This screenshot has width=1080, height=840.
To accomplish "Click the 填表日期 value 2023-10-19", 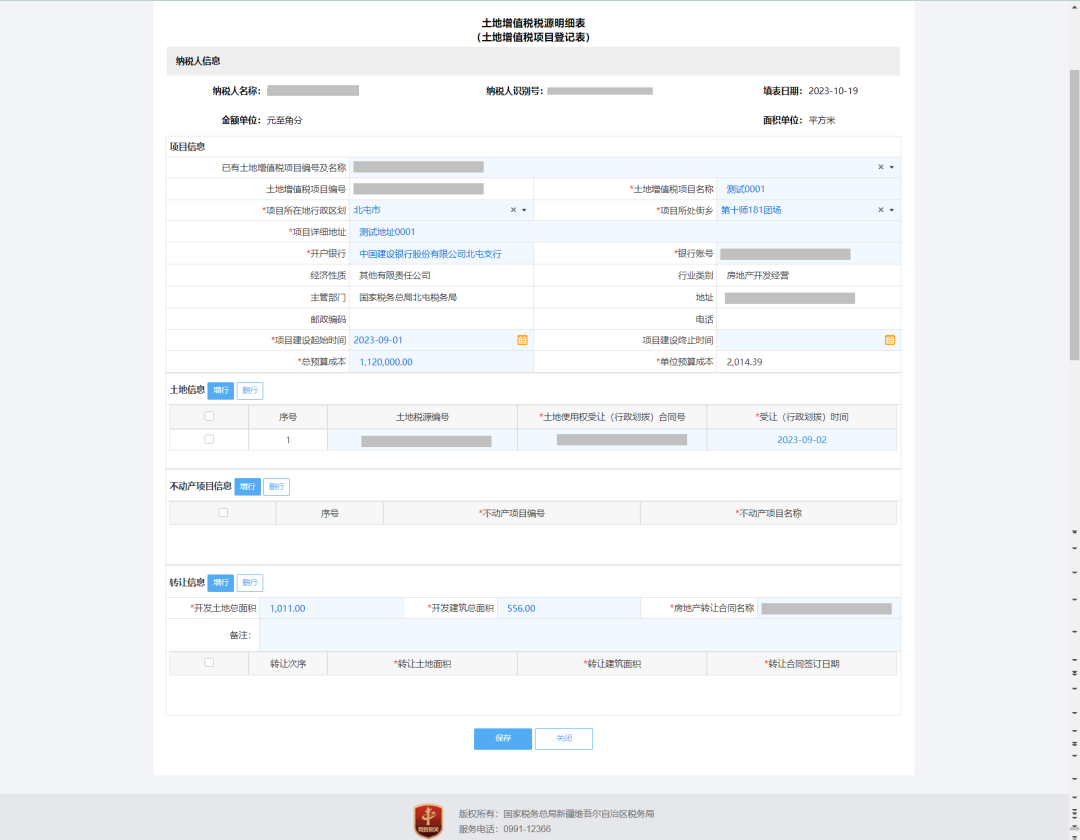I will (x=833, y=91).
